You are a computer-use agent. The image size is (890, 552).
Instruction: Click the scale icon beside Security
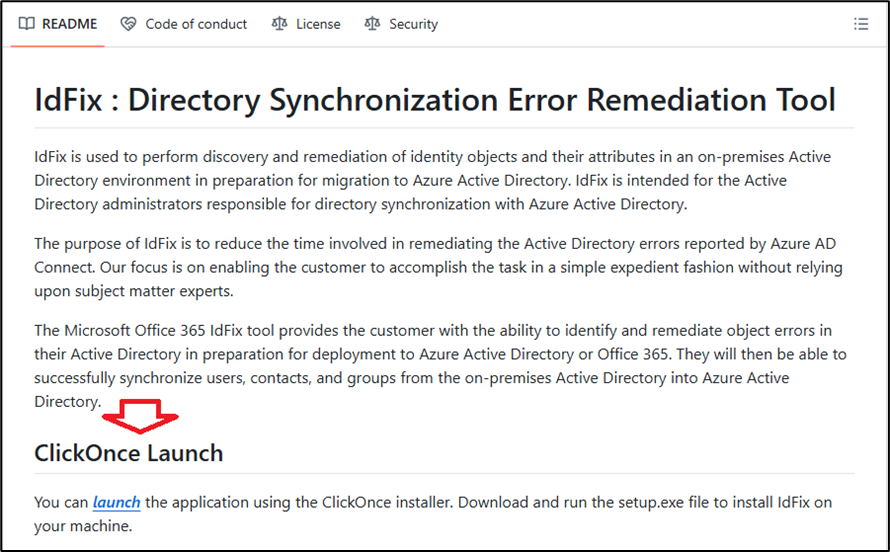[x=373, y=24]
